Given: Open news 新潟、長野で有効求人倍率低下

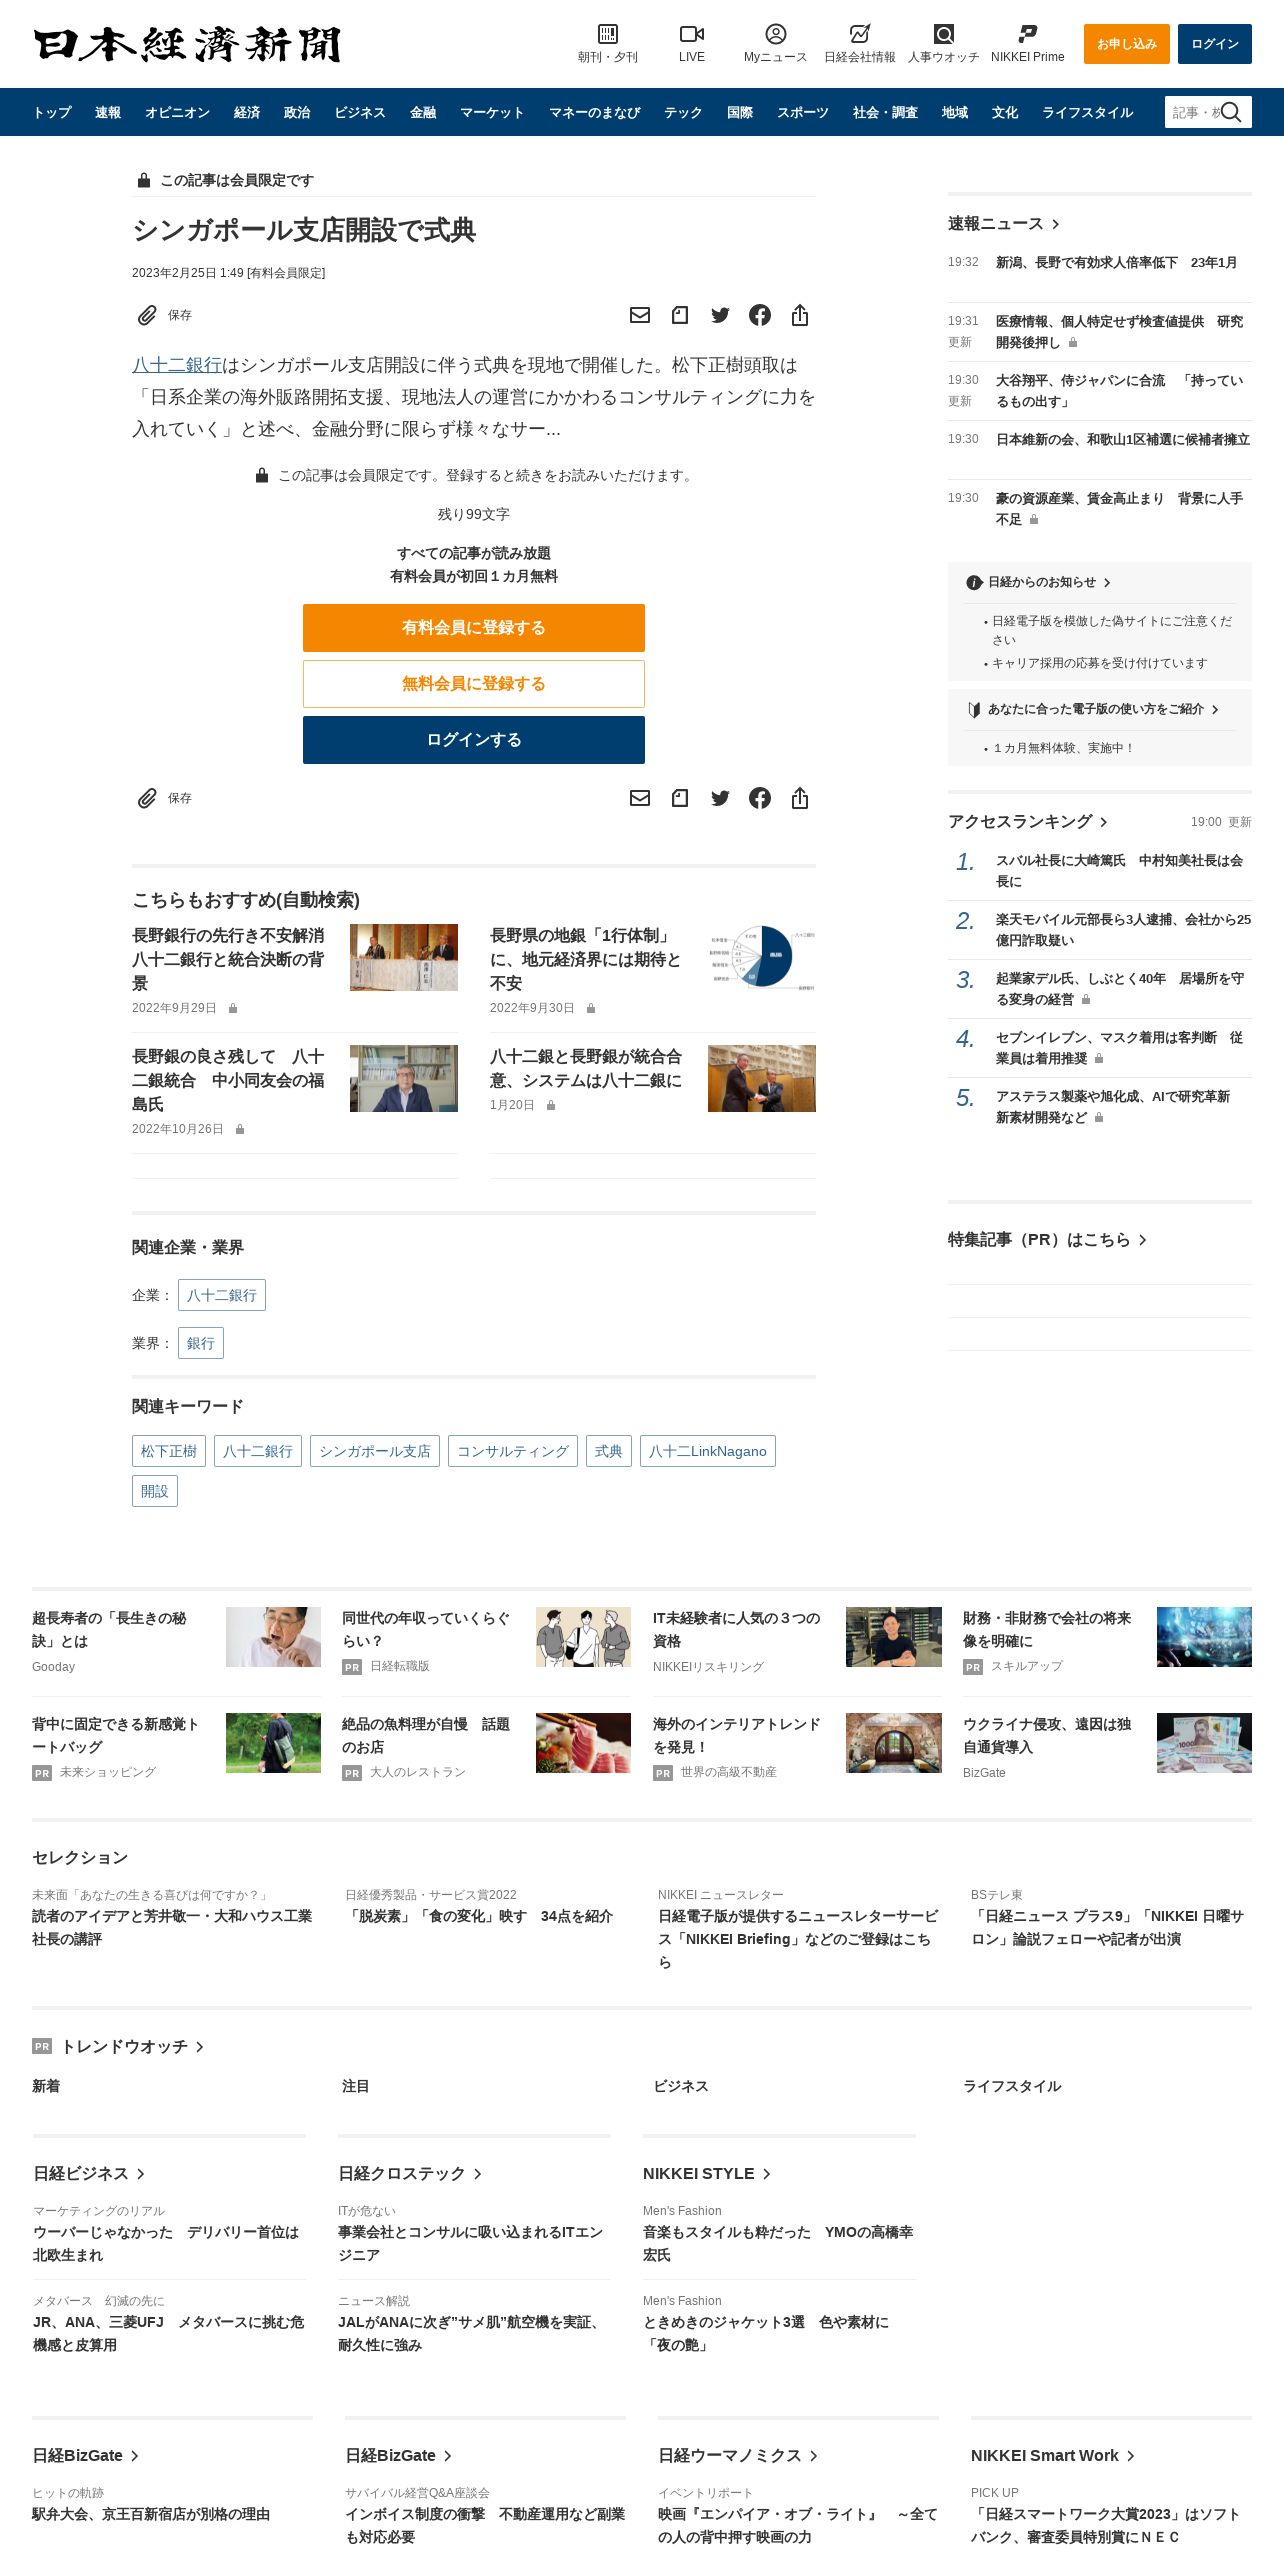Looking at the screenshot, I should [1116, 262].
